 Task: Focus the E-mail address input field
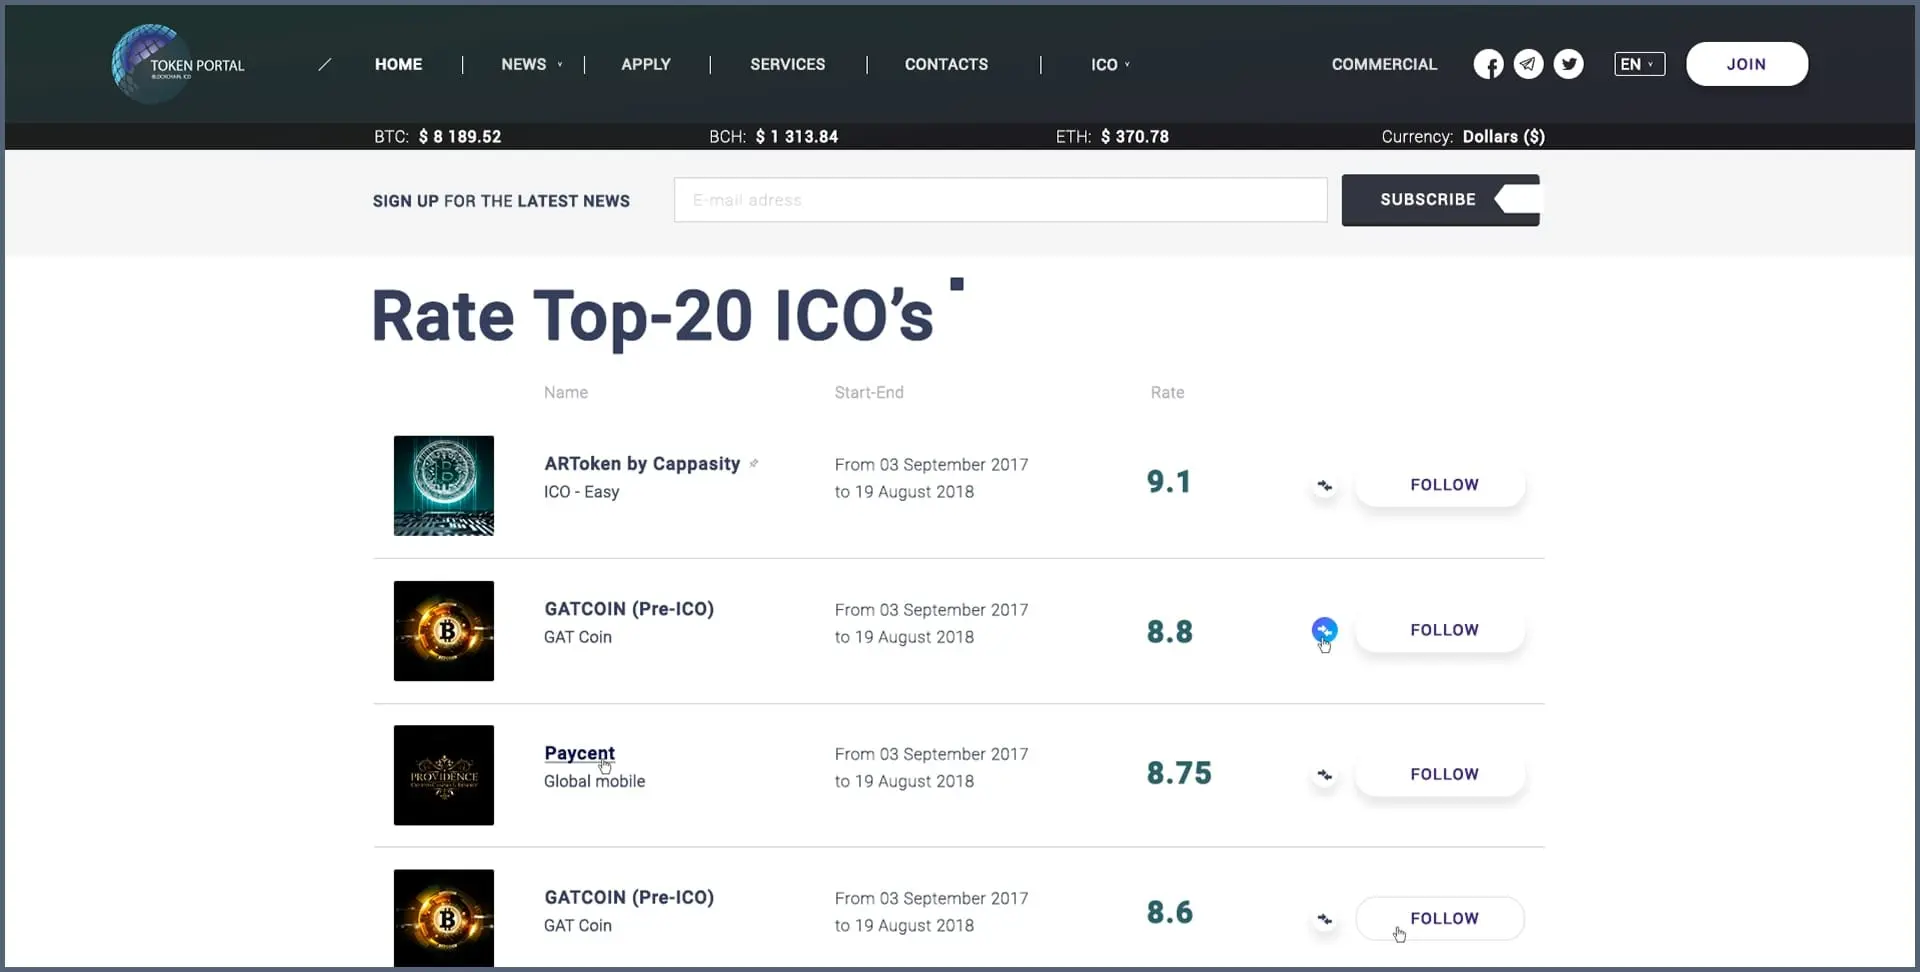pyautogui.click(x=1000, y=200)
